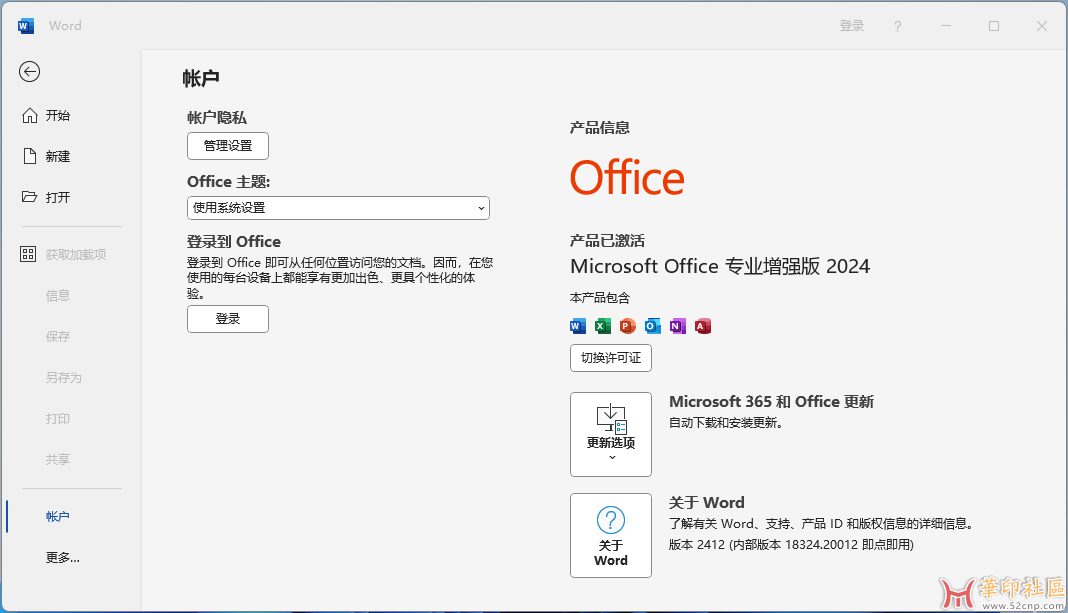
Task: Click the Word icon in product list
Action: pos(577,325)
